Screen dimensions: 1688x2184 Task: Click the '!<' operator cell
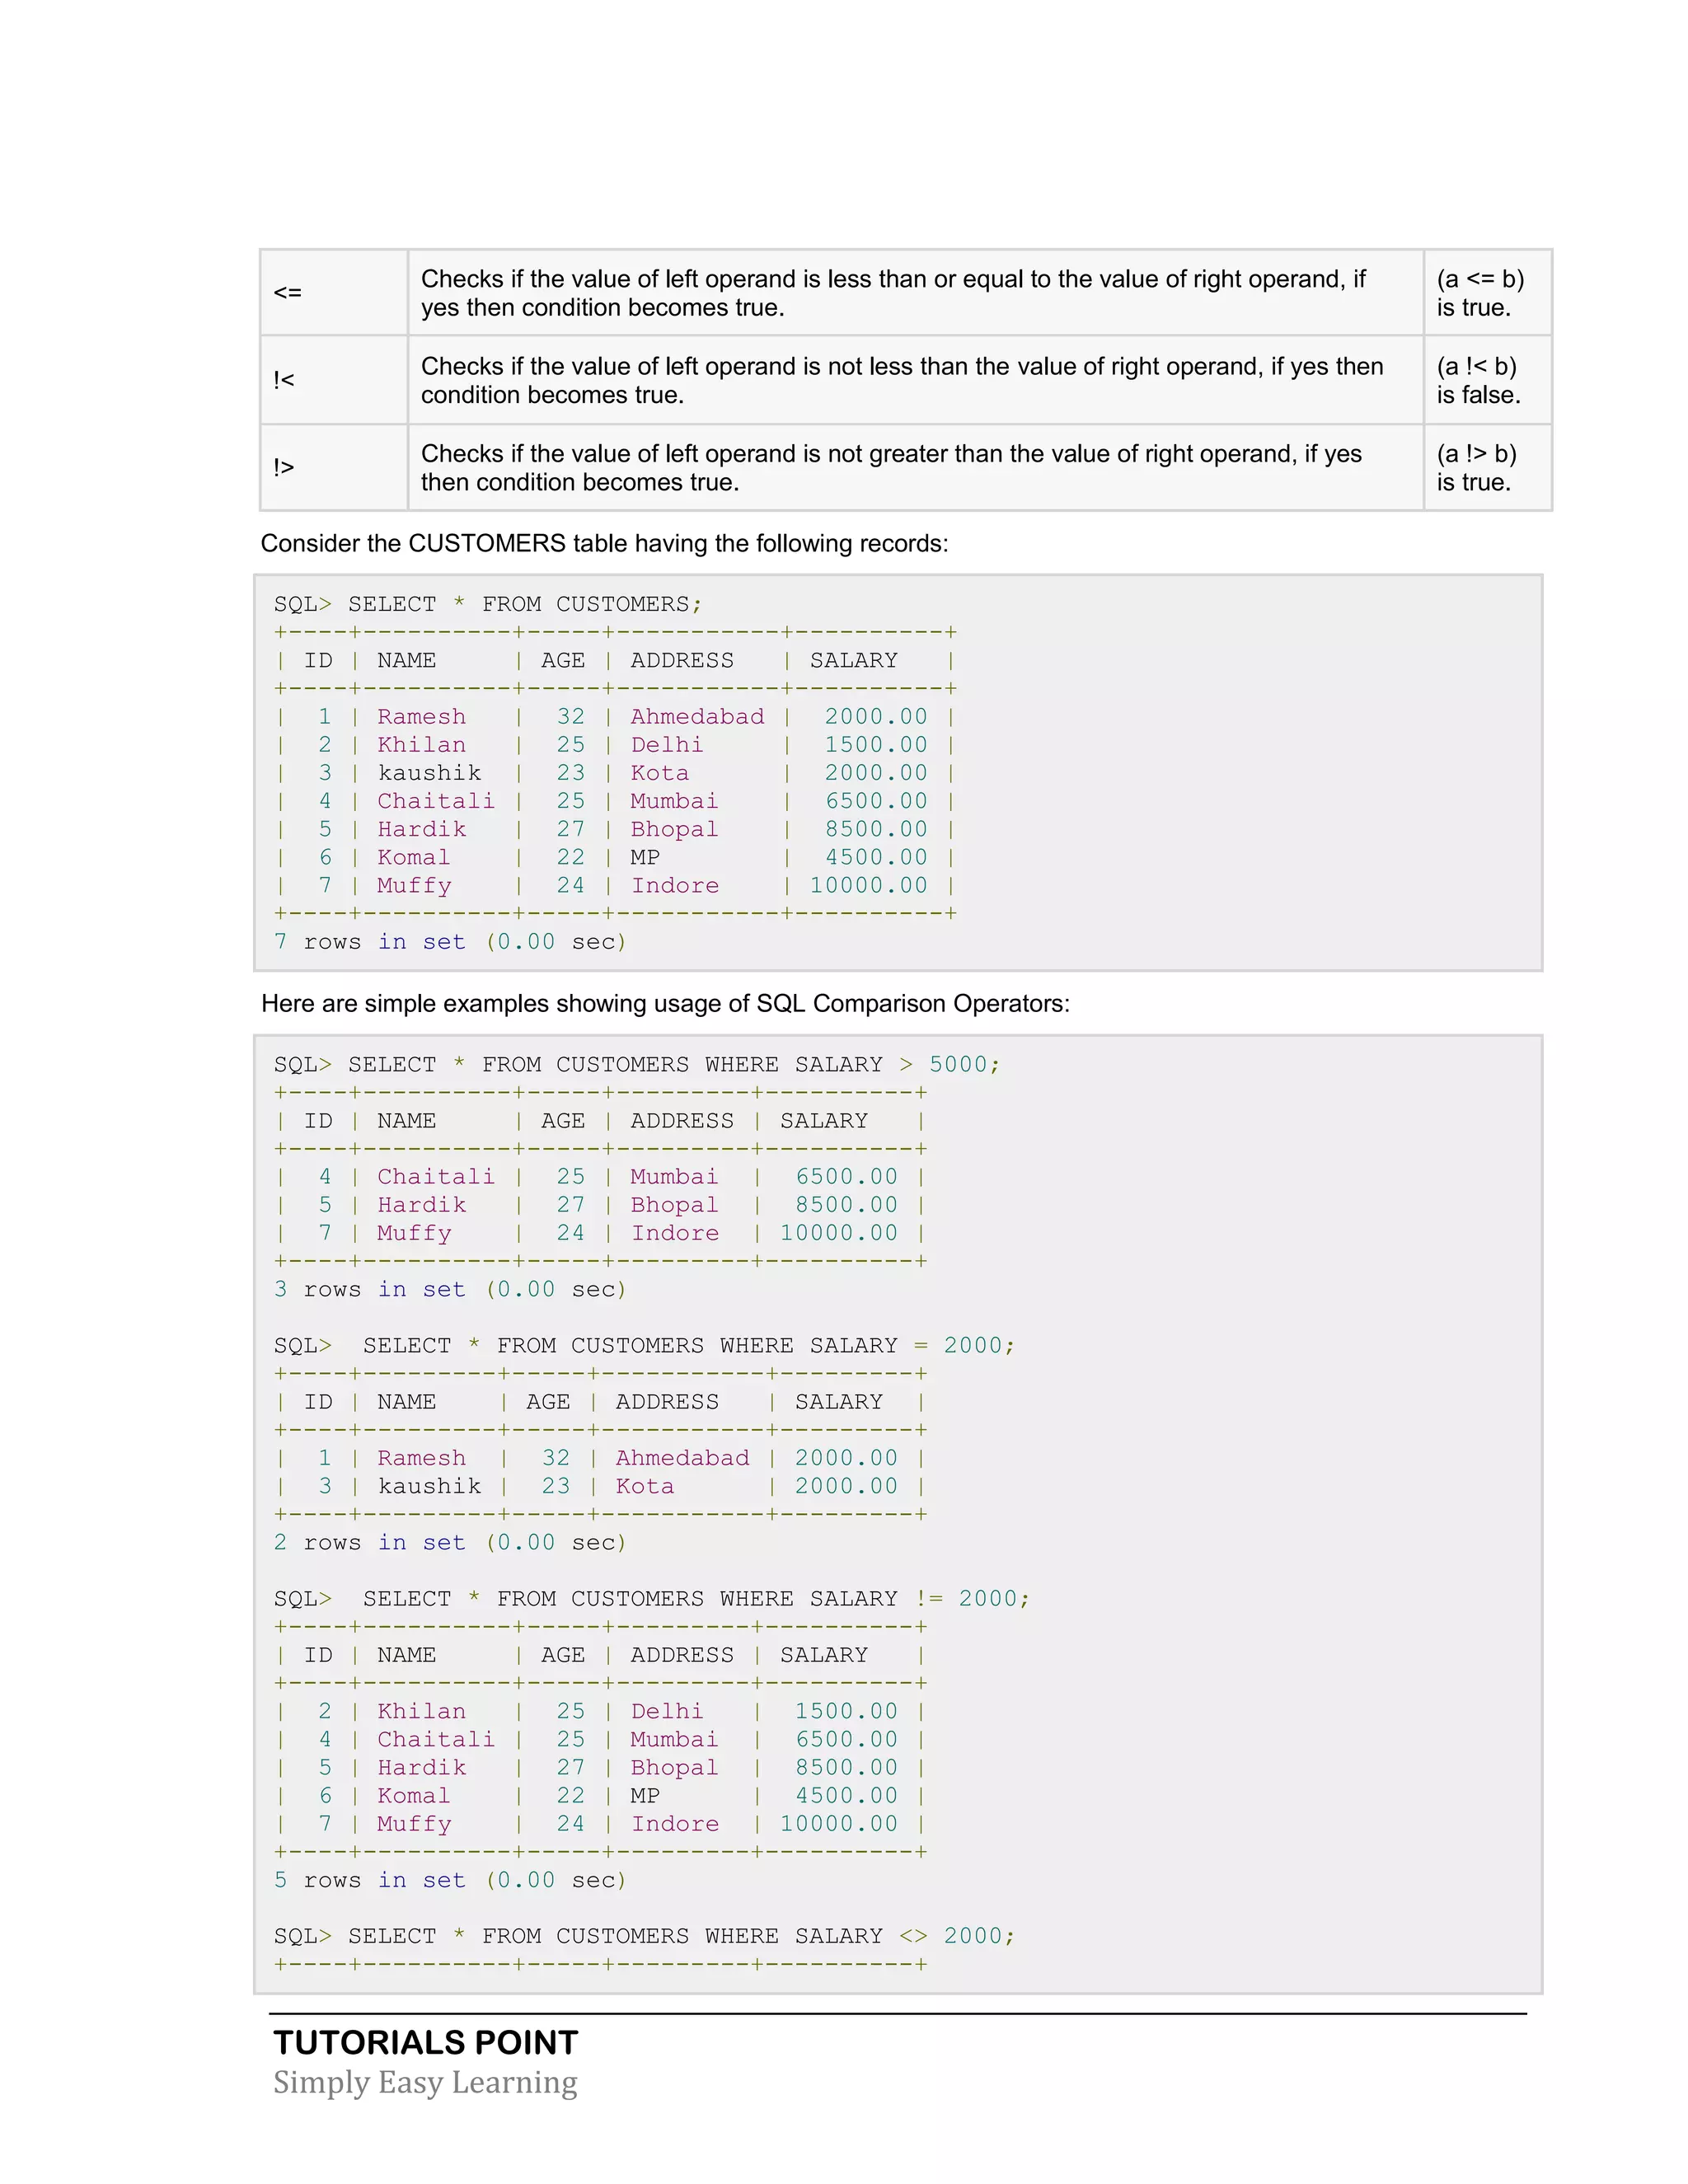[x=333, y=380]
